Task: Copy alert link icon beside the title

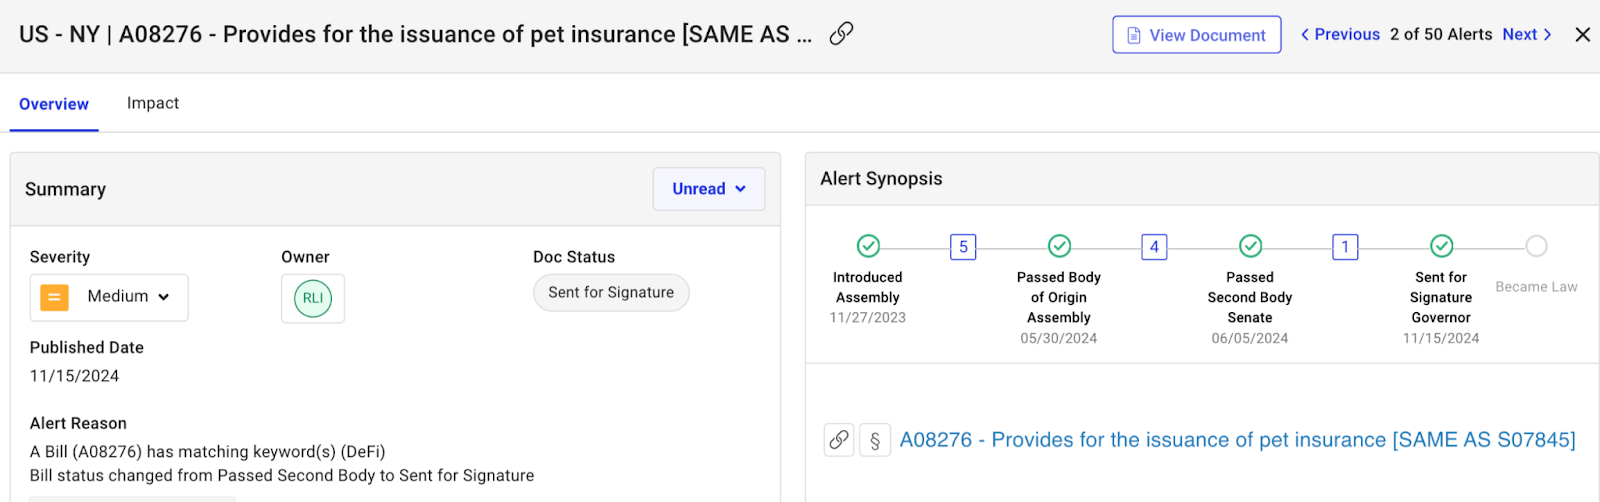Action: [x=841, y=34]
